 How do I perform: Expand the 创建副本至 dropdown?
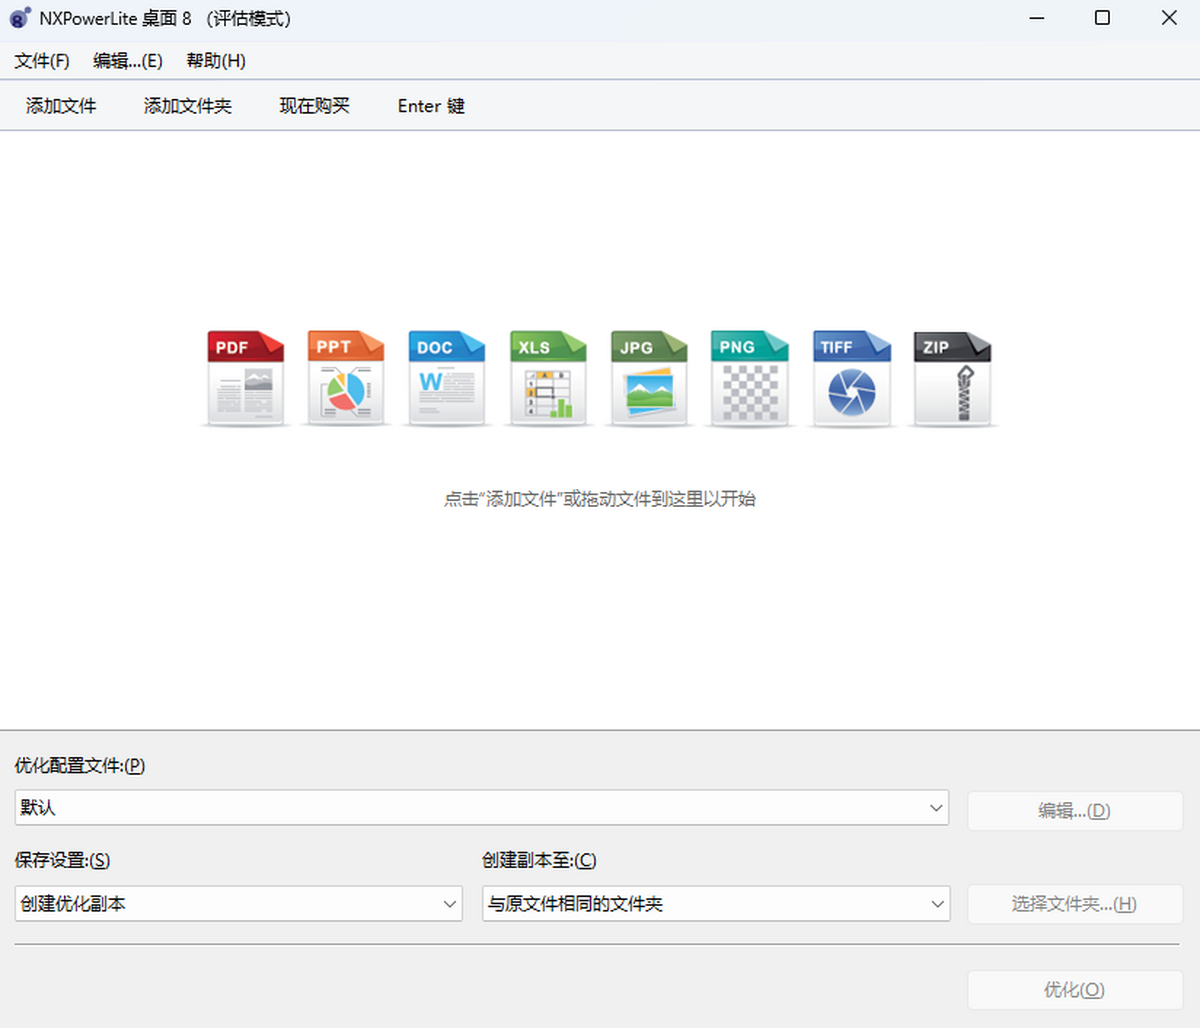(715, 904)
